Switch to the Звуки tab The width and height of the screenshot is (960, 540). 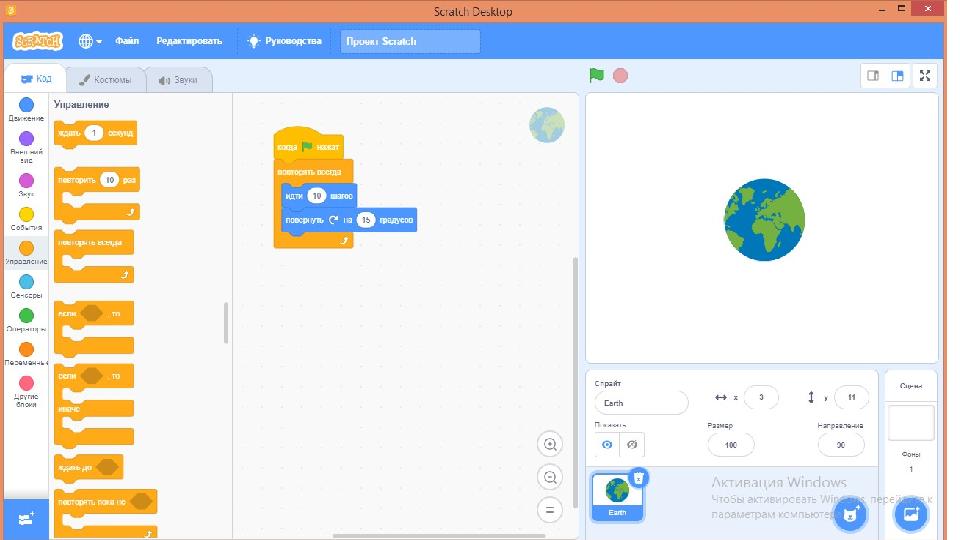point(178,80)
